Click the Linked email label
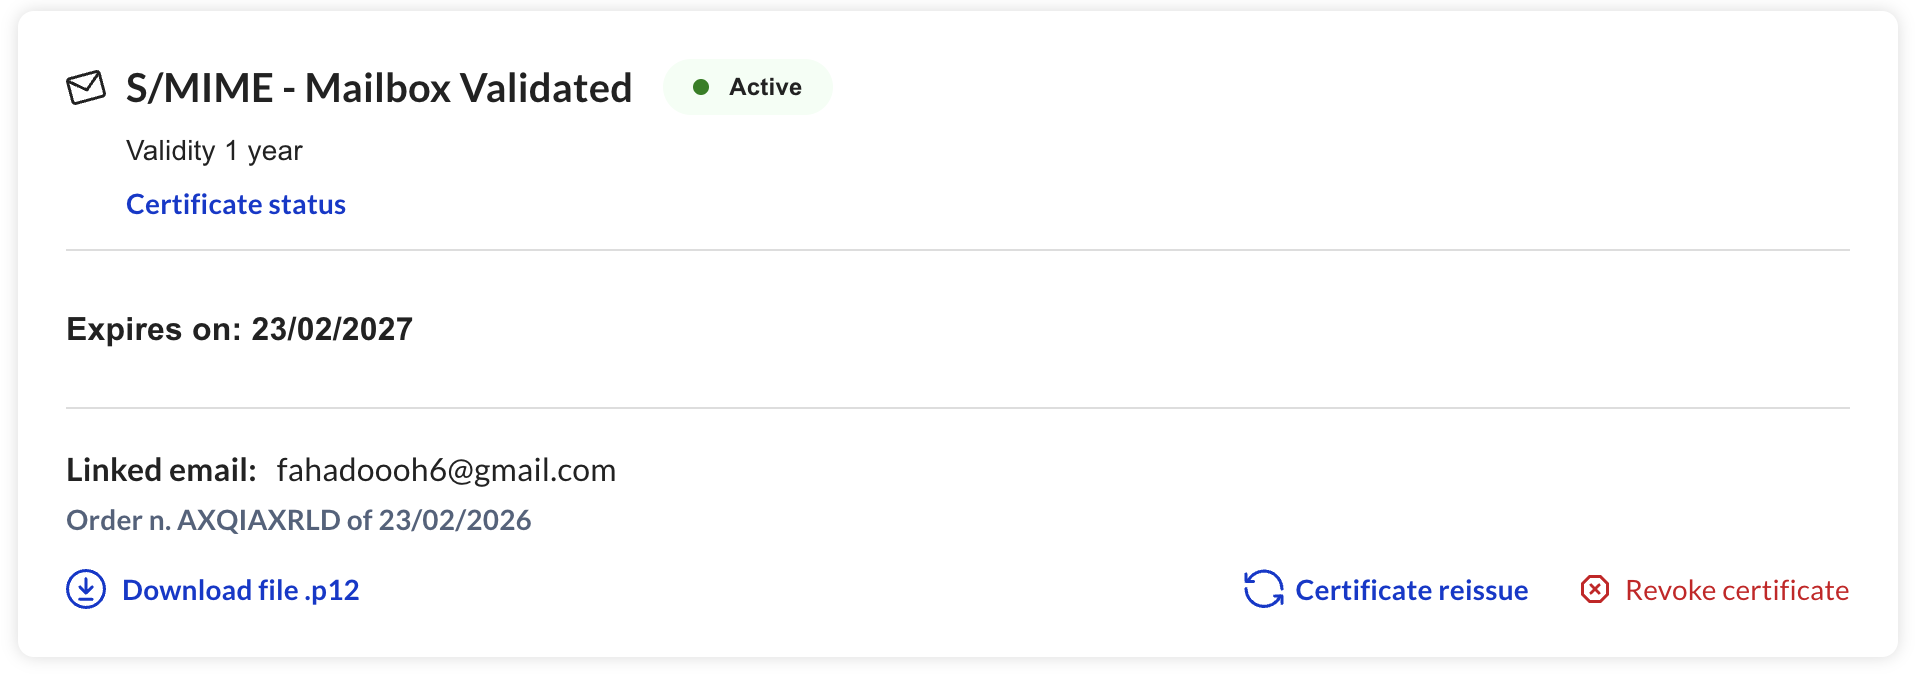Image resolution: width=1920 pixels, height=676 pixels. coord(161,471)
